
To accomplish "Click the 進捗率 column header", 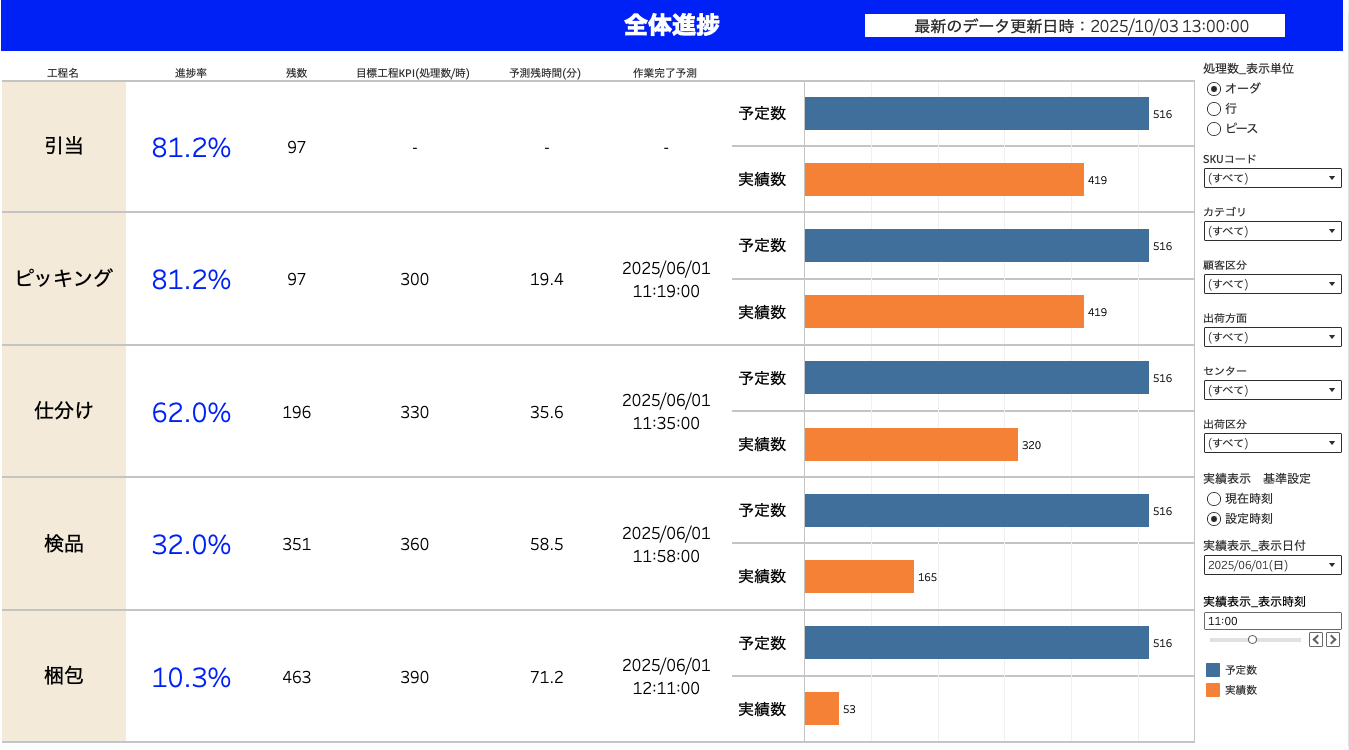I will (x=191, y=73).
